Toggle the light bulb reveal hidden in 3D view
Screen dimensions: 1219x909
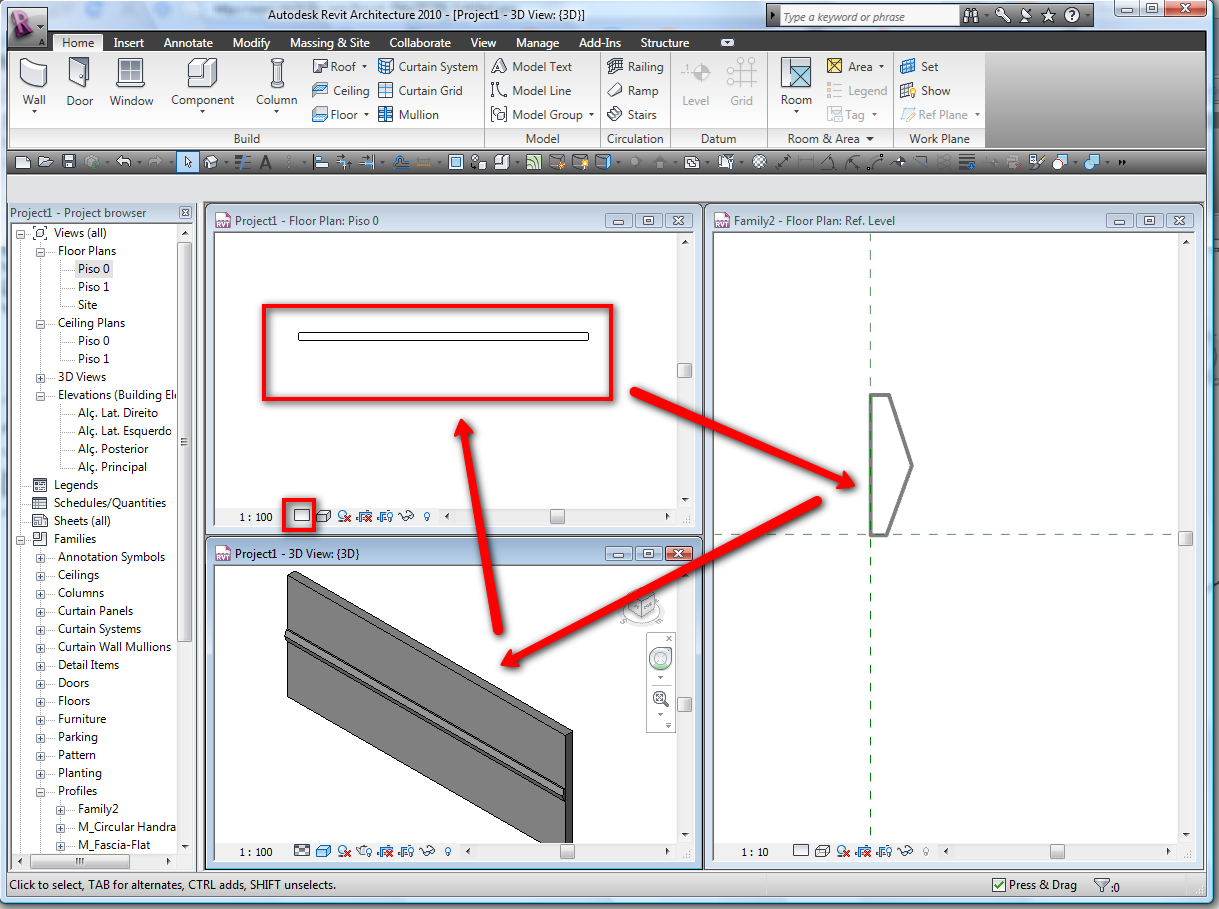[x=448, y=852]
